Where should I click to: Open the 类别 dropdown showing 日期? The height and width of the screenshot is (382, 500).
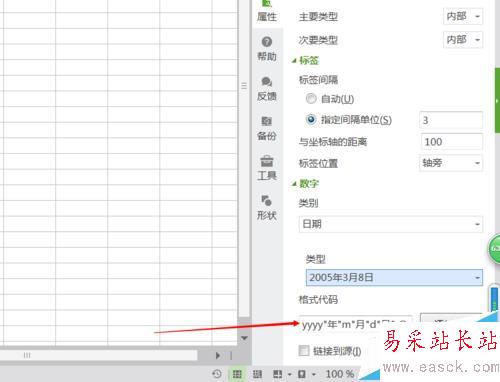(x=391, y=224)
